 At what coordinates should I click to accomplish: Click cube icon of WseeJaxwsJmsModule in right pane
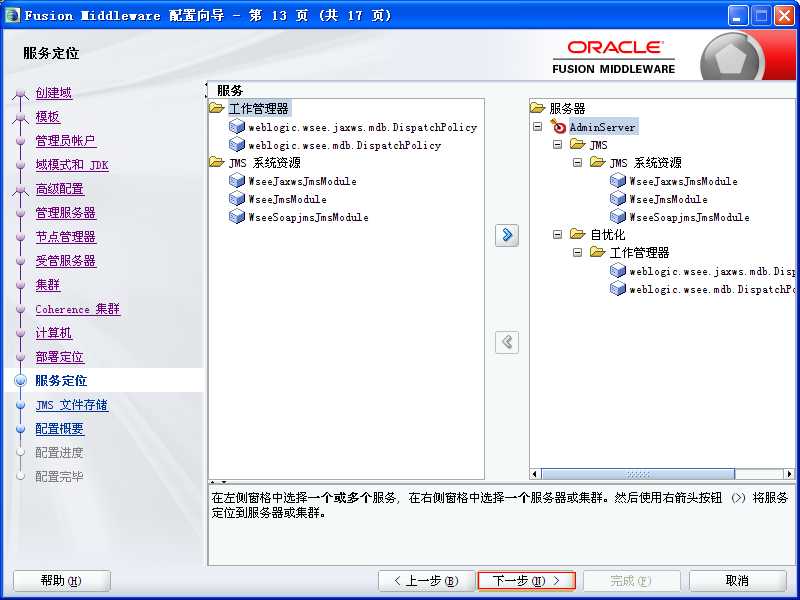click(x=618, y=180)
